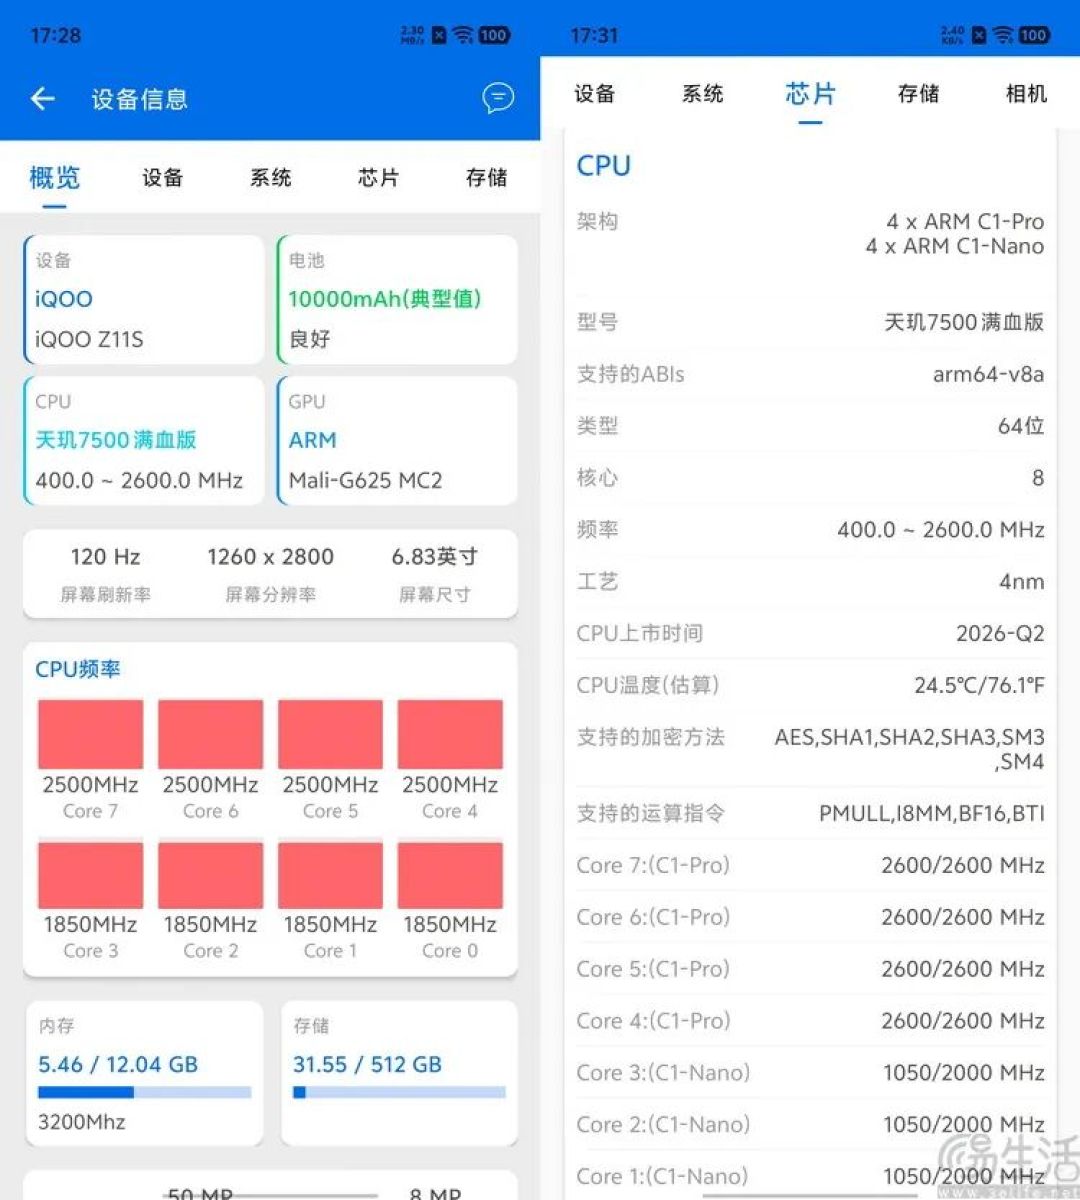Switch to the 系统 tab in the right screen
This screenshot has height=1200, width=1080.
[702, 94]
